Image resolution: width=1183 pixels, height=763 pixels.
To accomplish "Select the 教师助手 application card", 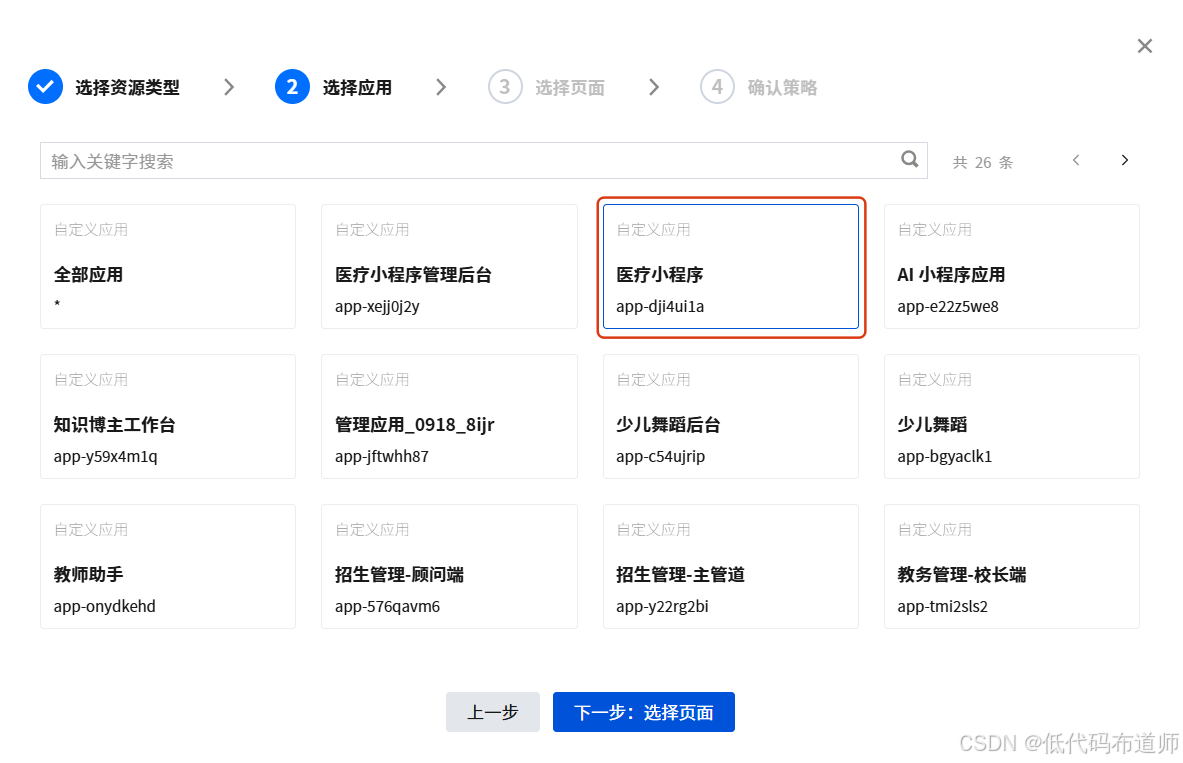I will coord(167,566).
